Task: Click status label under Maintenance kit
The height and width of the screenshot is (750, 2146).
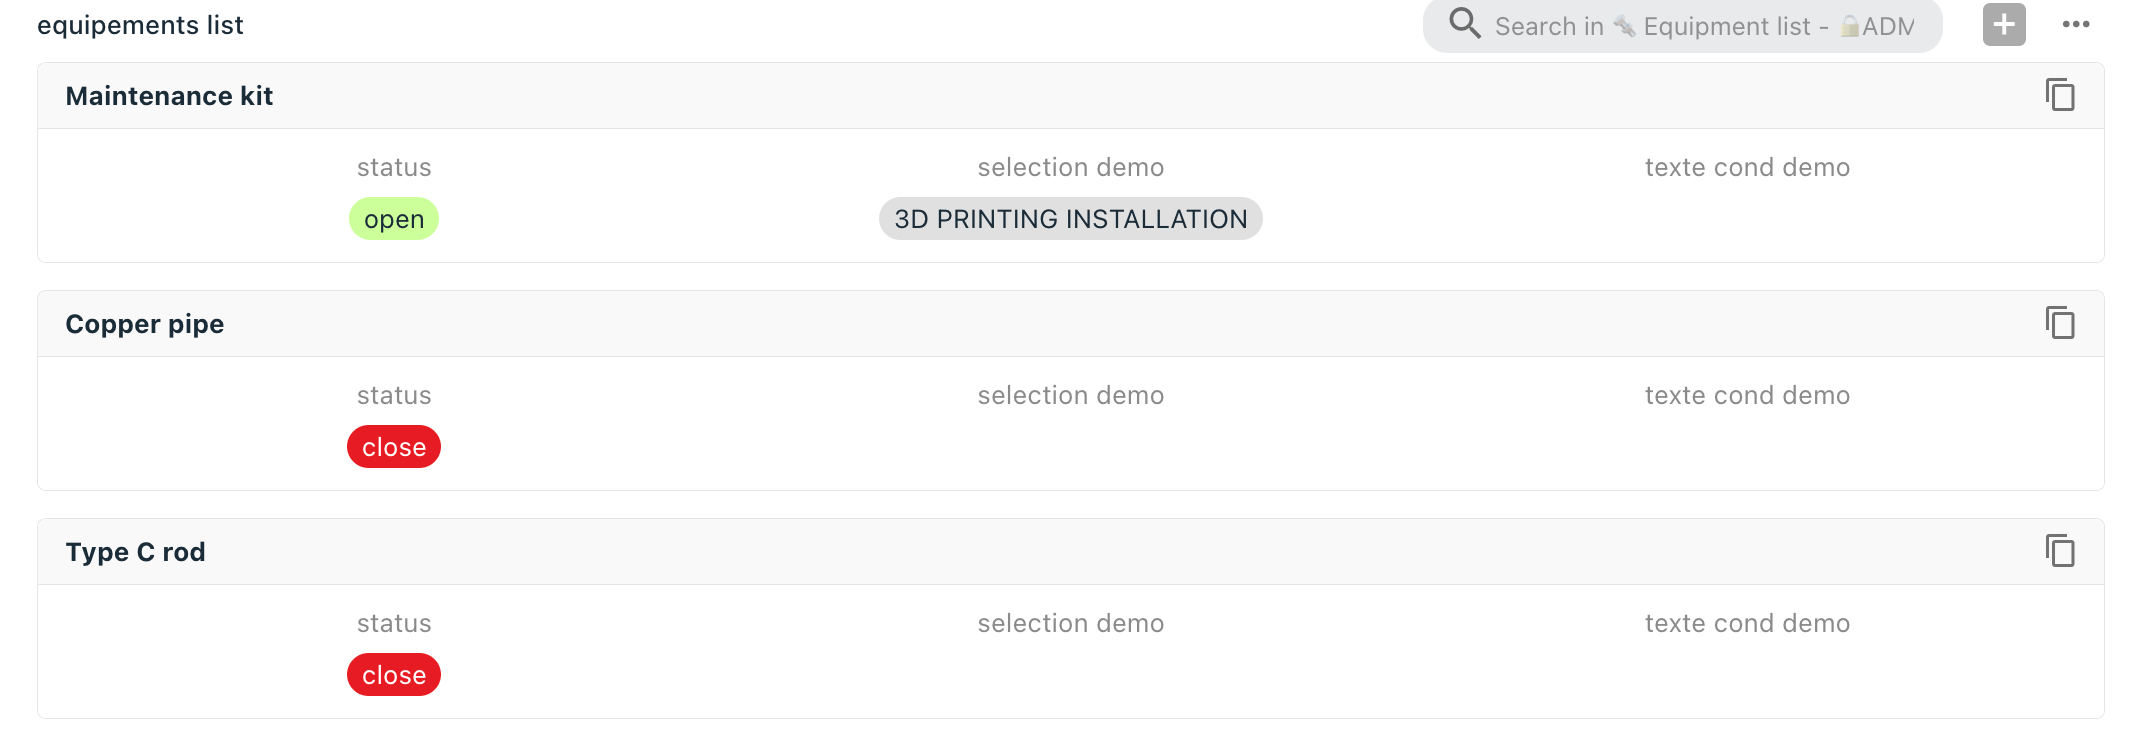Action: [x=394, y=167]
